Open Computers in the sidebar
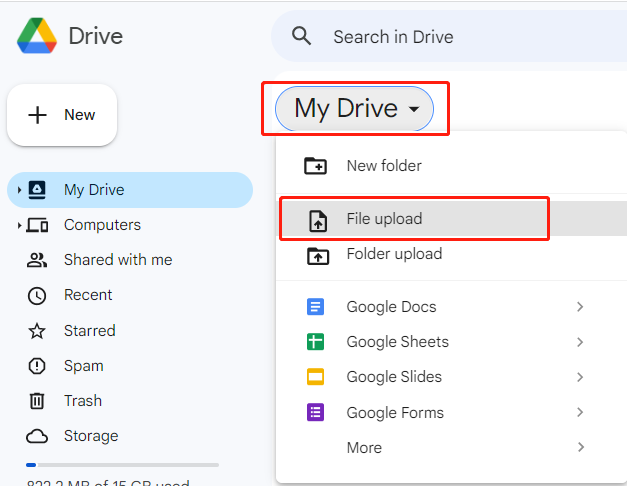Viewport: 627px width, 486px height. tap(130, 225)
